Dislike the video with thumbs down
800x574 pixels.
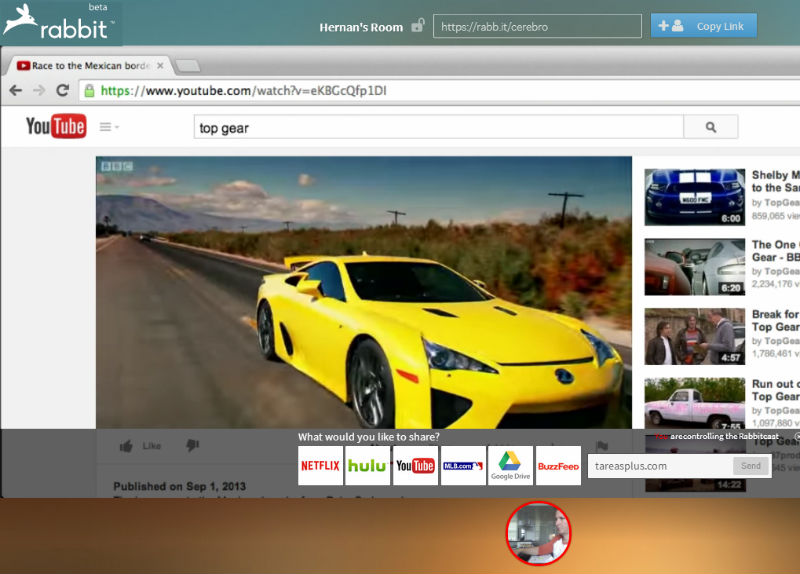192,446
